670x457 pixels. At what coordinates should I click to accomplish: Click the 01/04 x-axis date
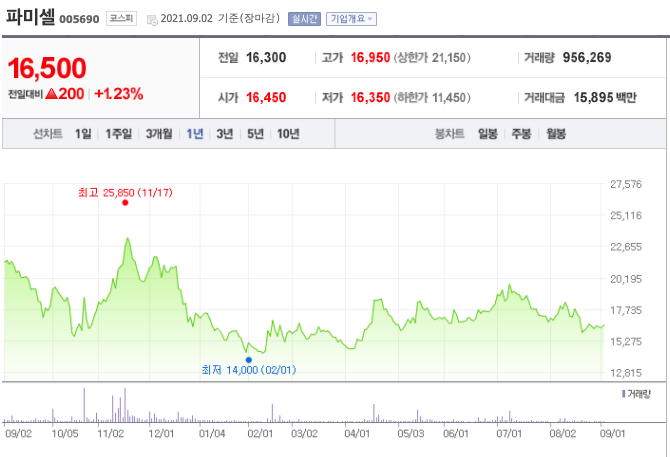212,434
